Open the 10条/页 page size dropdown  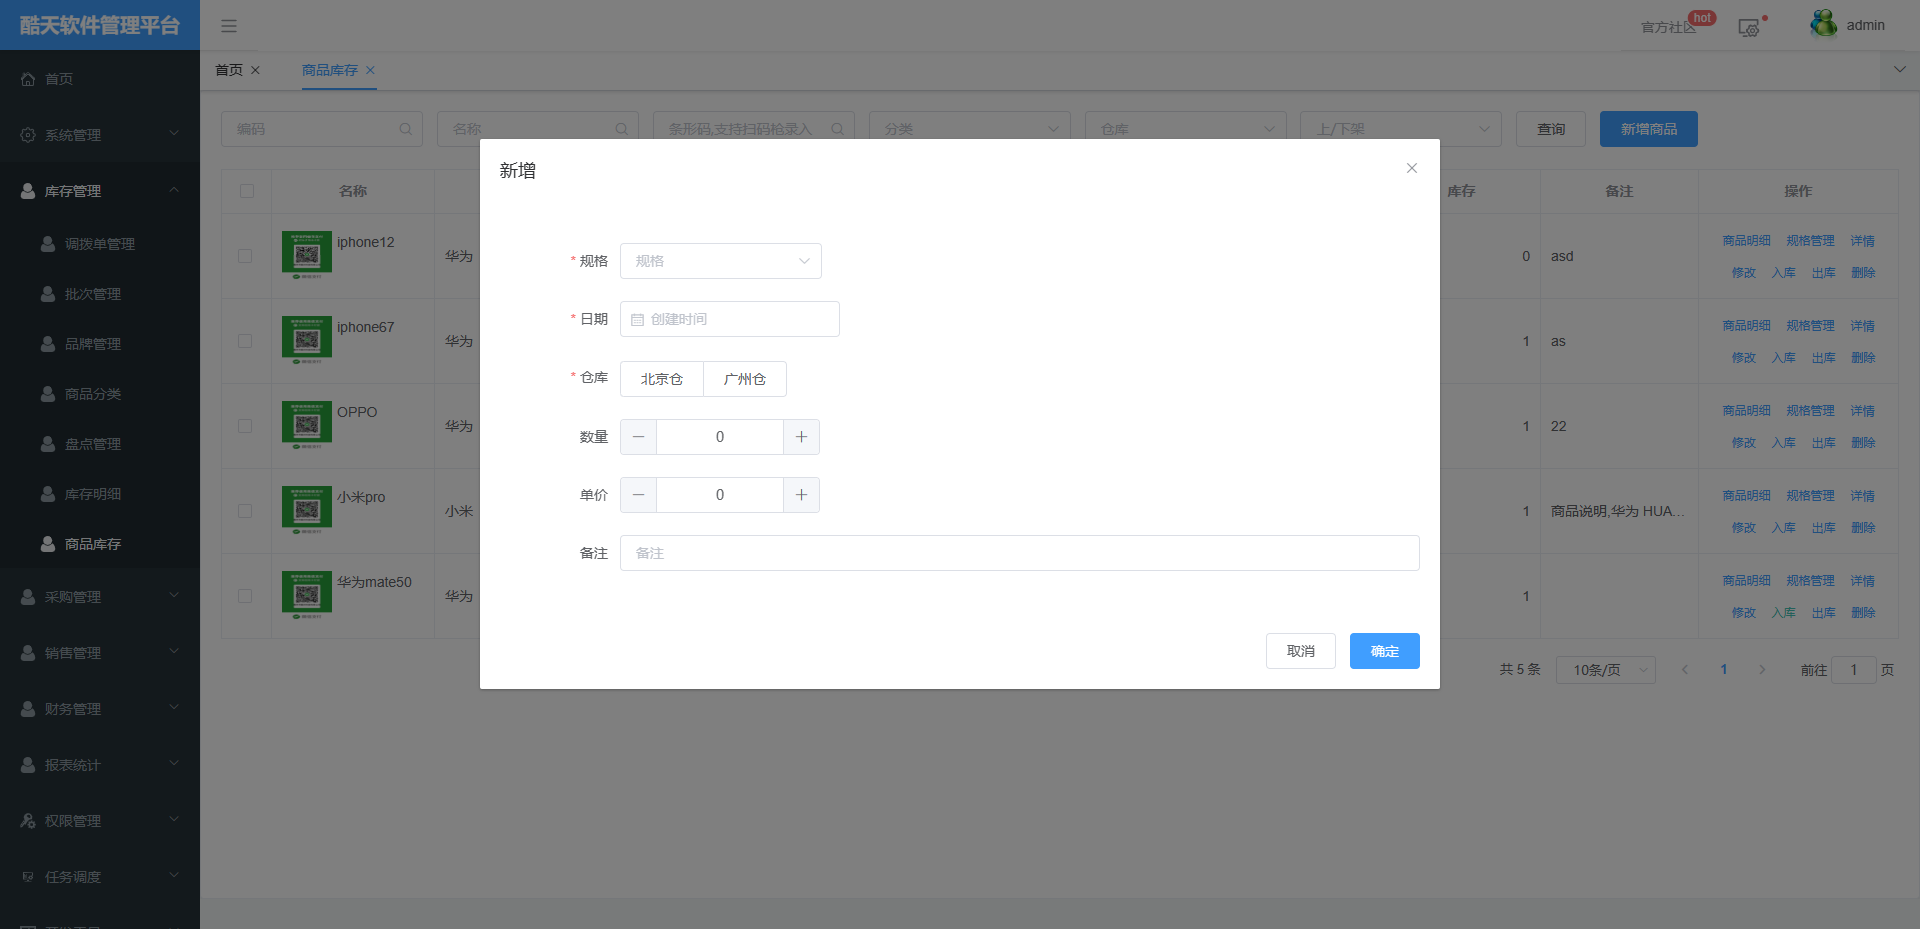click(x=1605, y=670)
